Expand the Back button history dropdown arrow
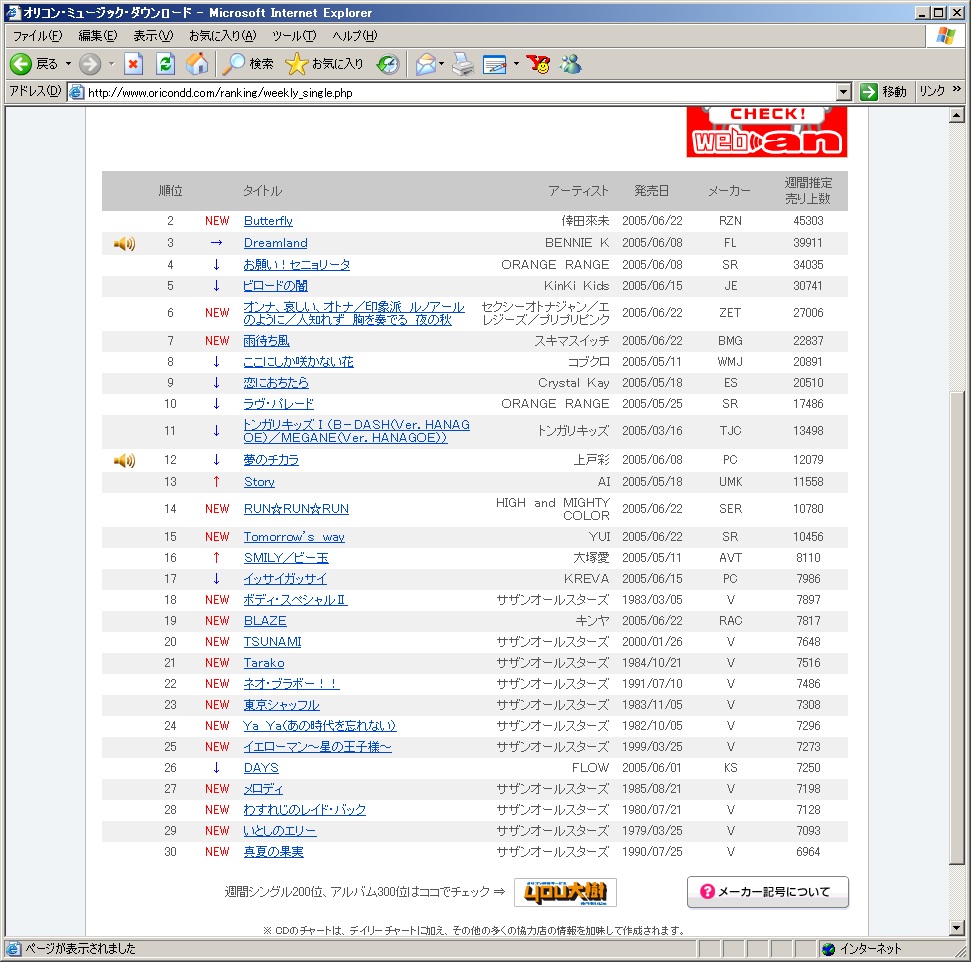 [x=68, y=64]
